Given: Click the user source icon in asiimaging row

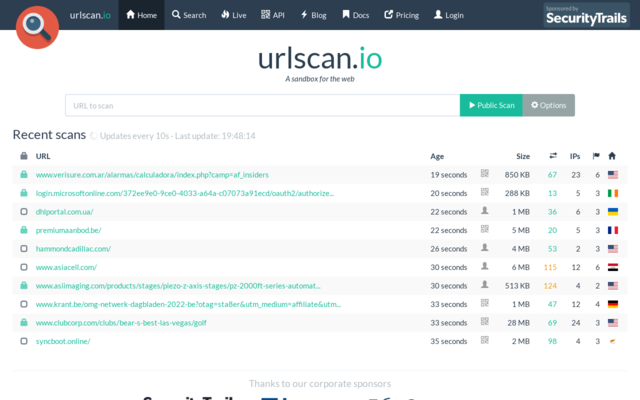Looking at the screenshot, I should tap(484, 284).
